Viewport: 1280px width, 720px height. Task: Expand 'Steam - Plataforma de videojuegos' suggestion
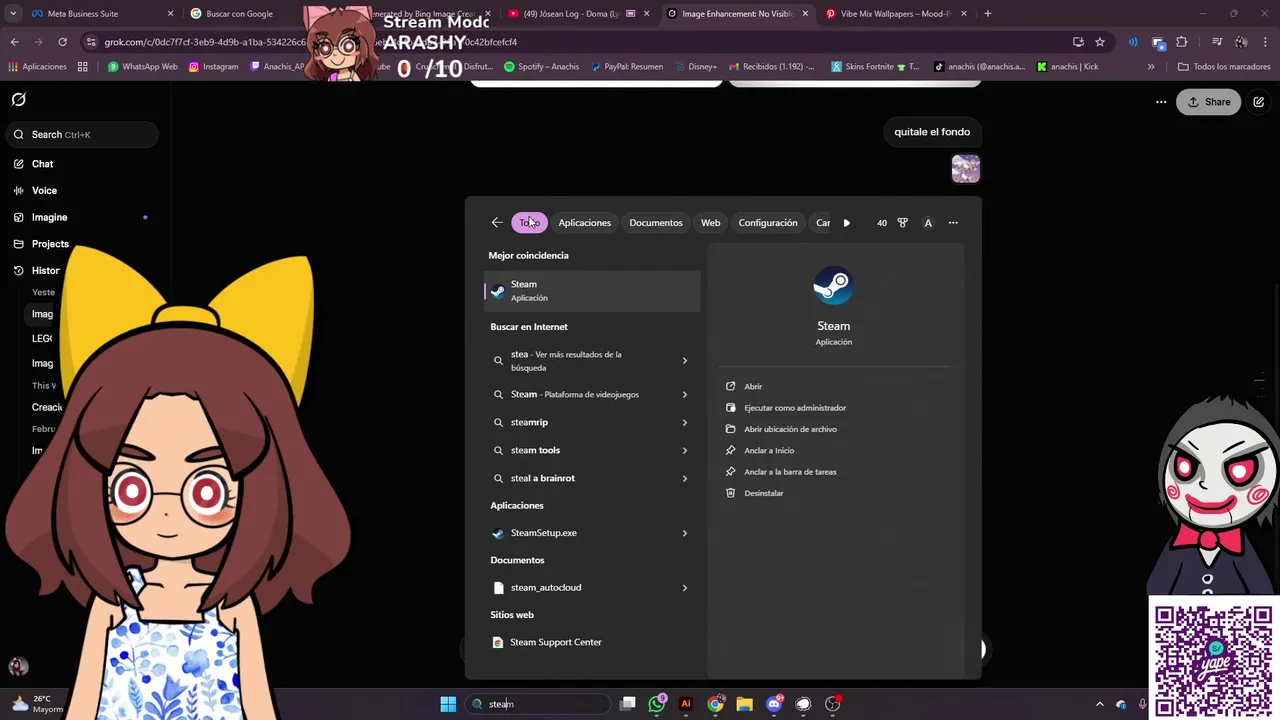pos(684,395)
